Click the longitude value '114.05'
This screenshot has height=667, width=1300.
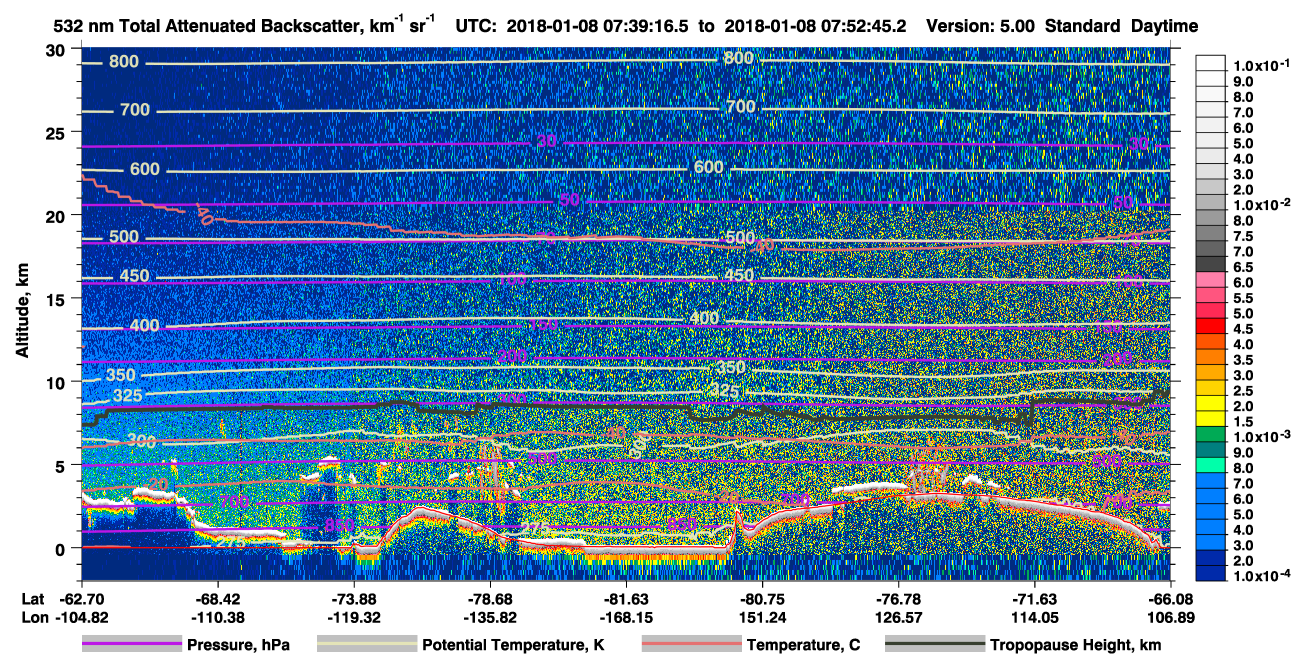(1034, 617)
